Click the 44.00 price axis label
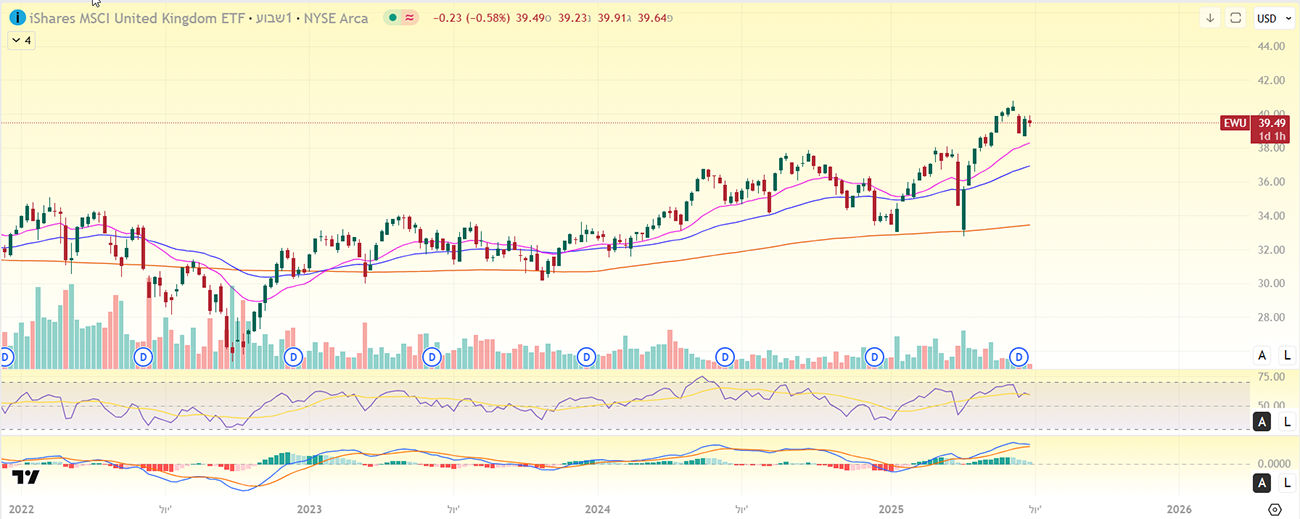1300x519 pixels. click(1273, 46)
